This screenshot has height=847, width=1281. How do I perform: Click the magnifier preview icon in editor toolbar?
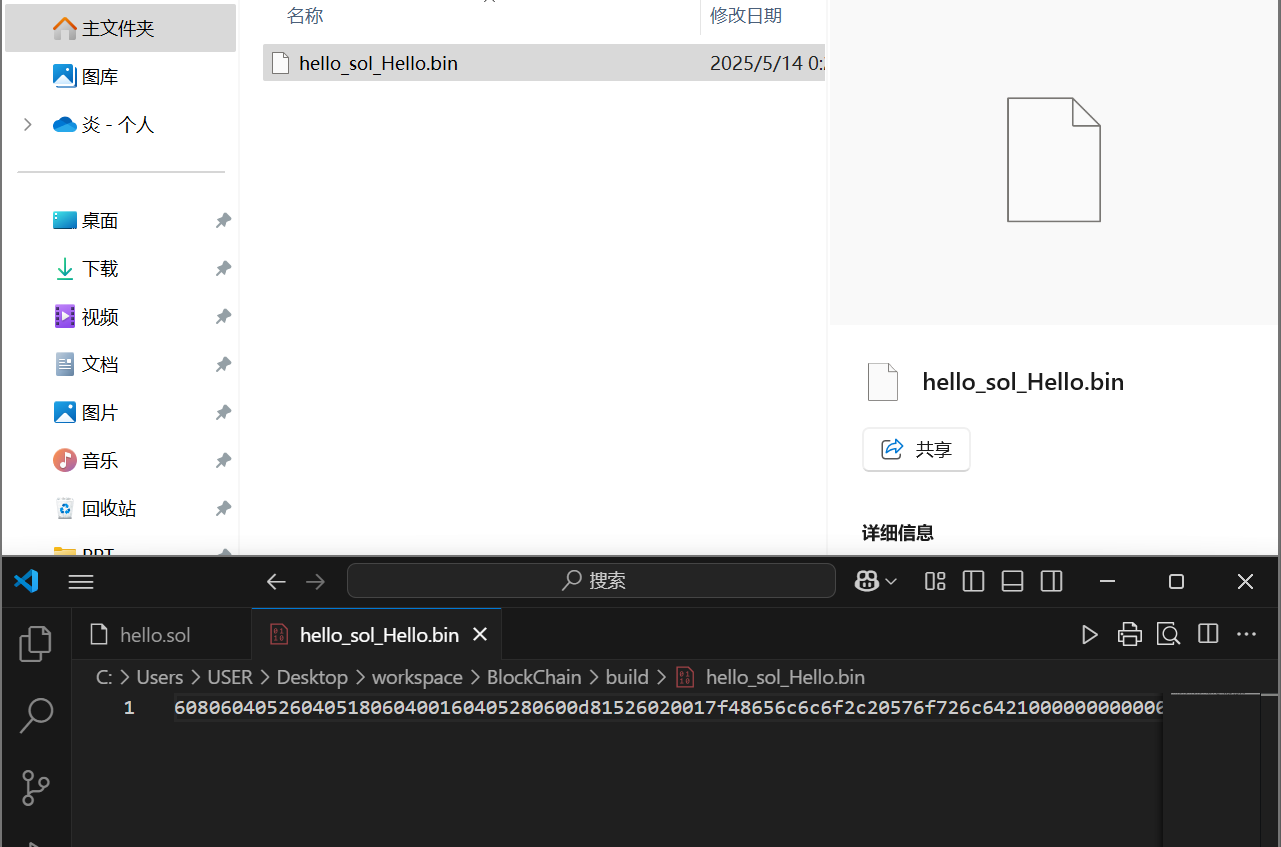coord(1168,634)
